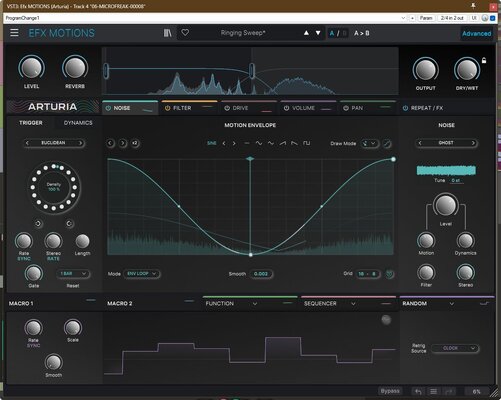Shift motion envelope right
The width and height of the screenshot is (501, 400).
123,143
